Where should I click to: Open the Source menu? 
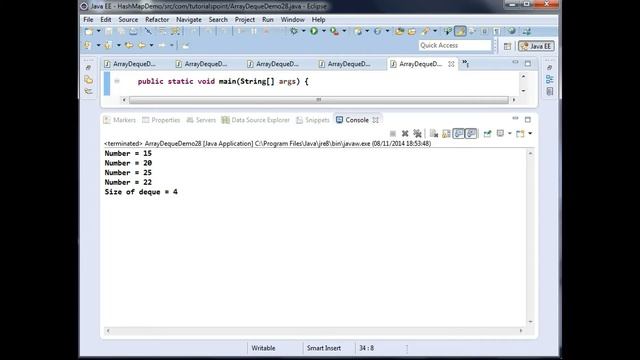pyautogui.click(x=128, y=20)
